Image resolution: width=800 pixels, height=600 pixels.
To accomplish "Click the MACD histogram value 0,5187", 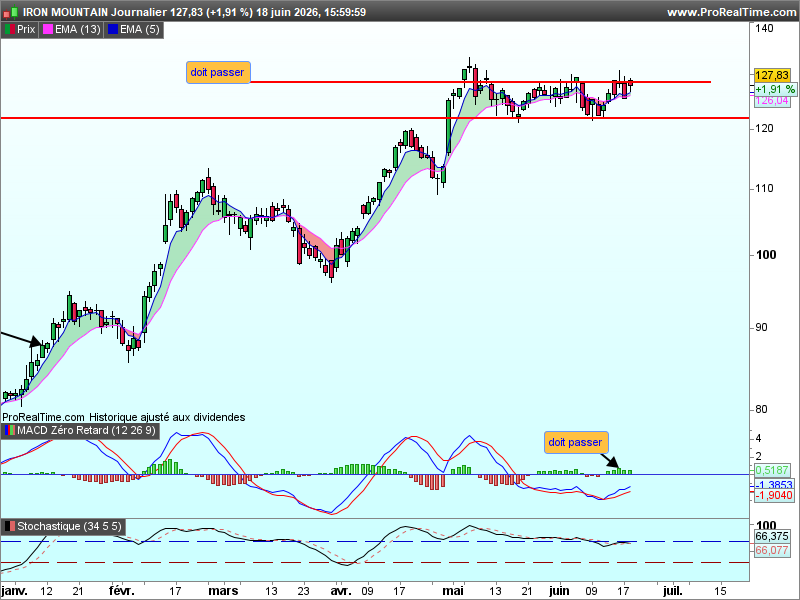I will point(772,470).
